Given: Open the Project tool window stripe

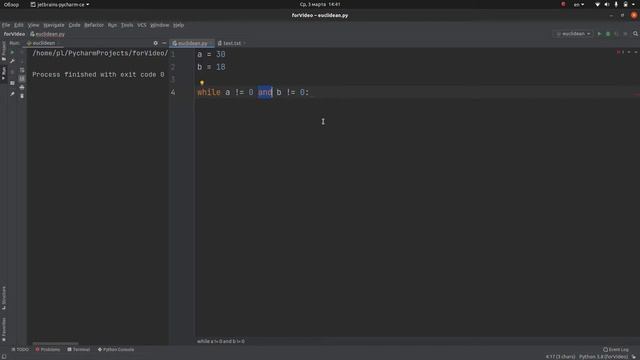Looking at the screenshot, I should point(4,51).
